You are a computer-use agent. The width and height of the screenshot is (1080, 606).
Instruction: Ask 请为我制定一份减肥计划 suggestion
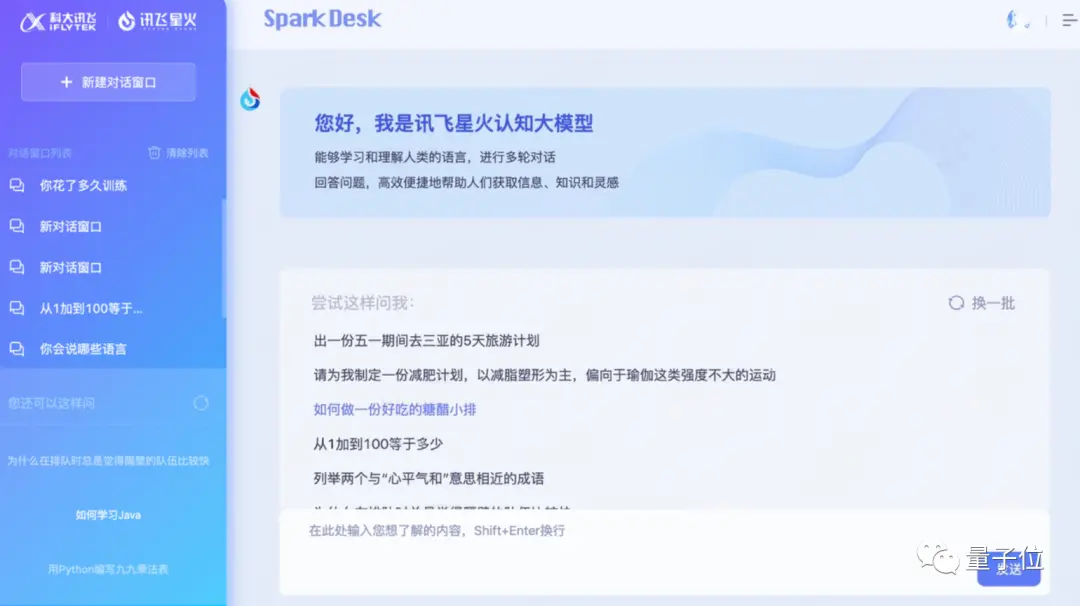[x=545, y=375]
